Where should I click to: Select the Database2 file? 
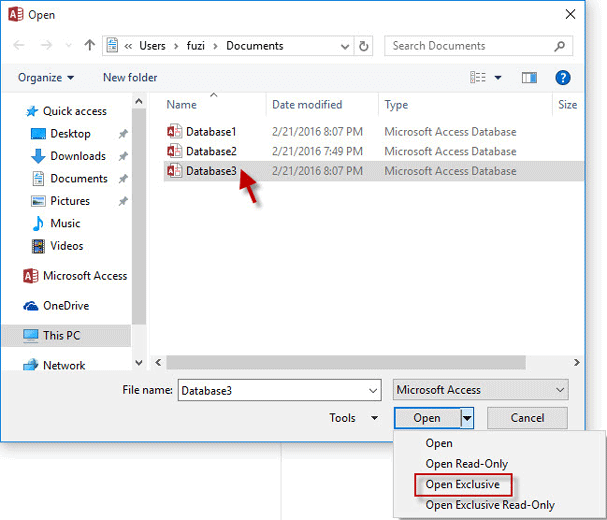tap(211, 151)
